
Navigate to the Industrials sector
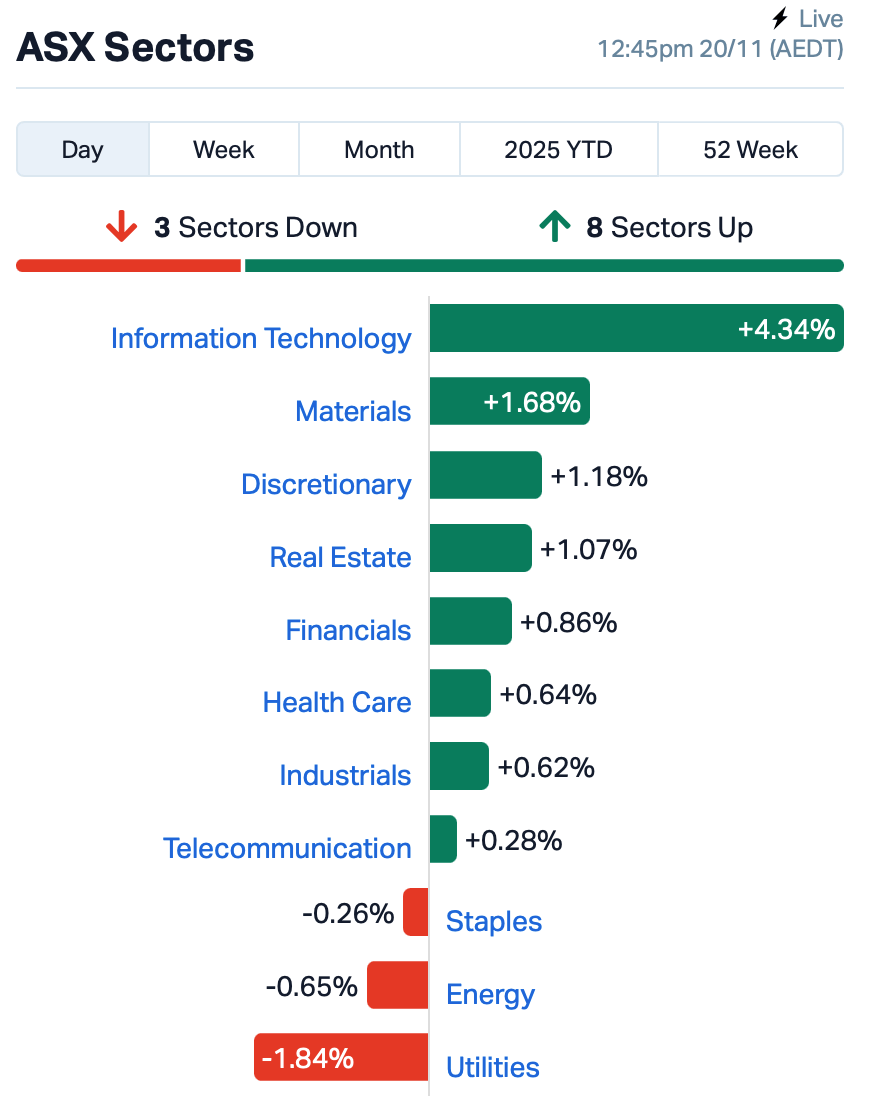(345, 775)
